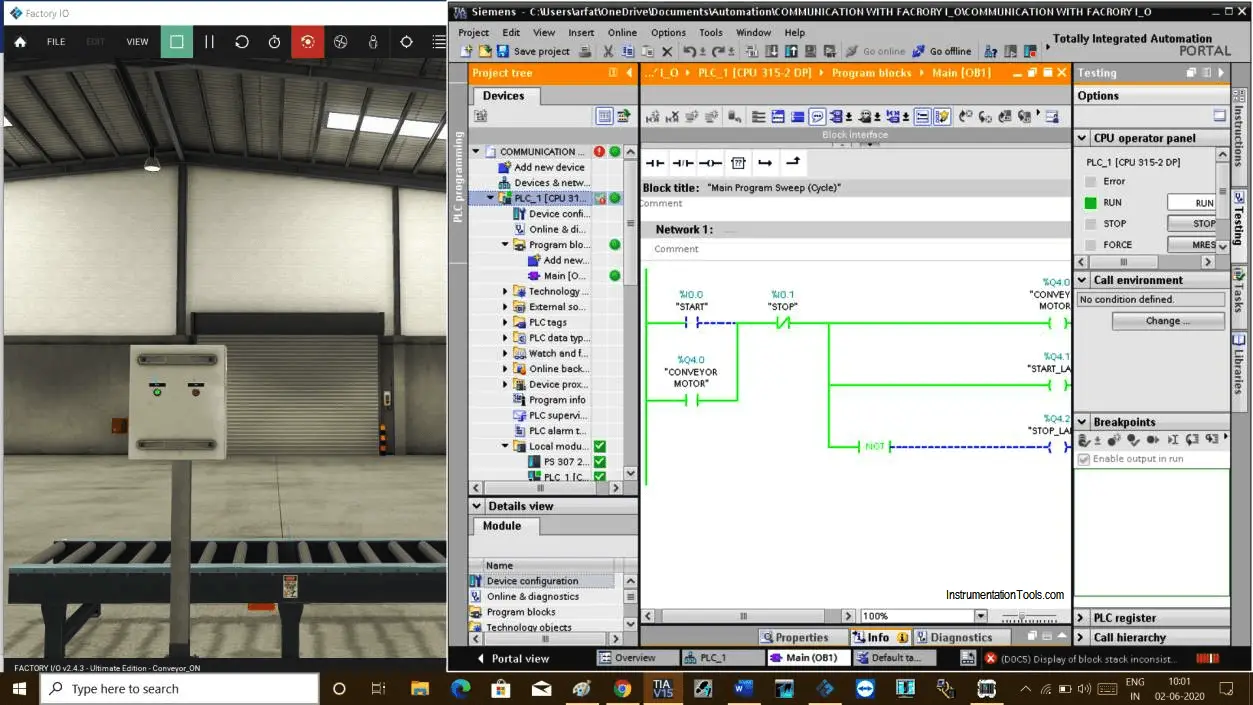Toggle the red sensor/actuator tags icon in Factory IO
1253x705 pixels.
pos(307,42)
